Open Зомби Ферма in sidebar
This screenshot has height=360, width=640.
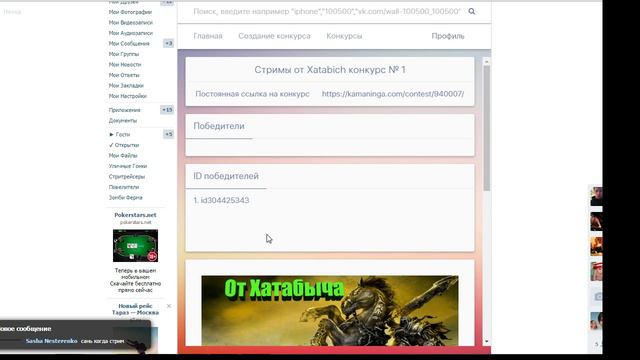(x=126, y=198)
